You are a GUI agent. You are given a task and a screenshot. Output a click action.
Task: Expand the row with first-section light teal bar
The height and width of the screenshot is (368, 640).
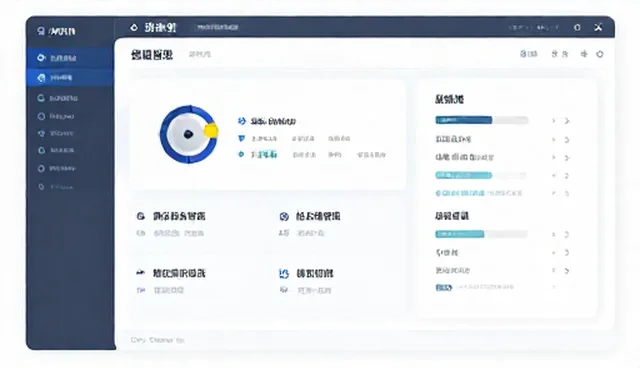point(567,176)
